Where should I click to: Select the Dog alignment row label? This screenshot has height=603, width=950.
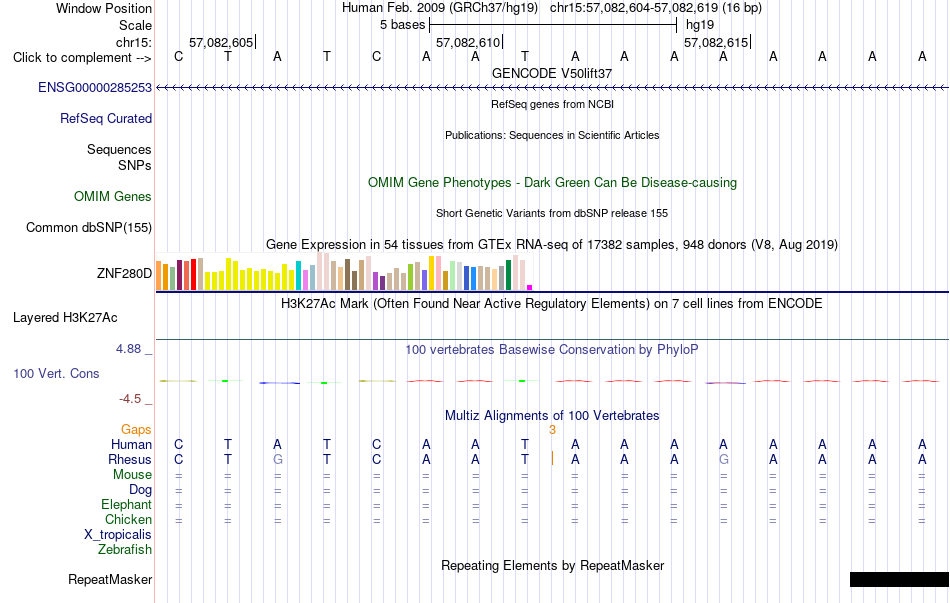[140, 490]
